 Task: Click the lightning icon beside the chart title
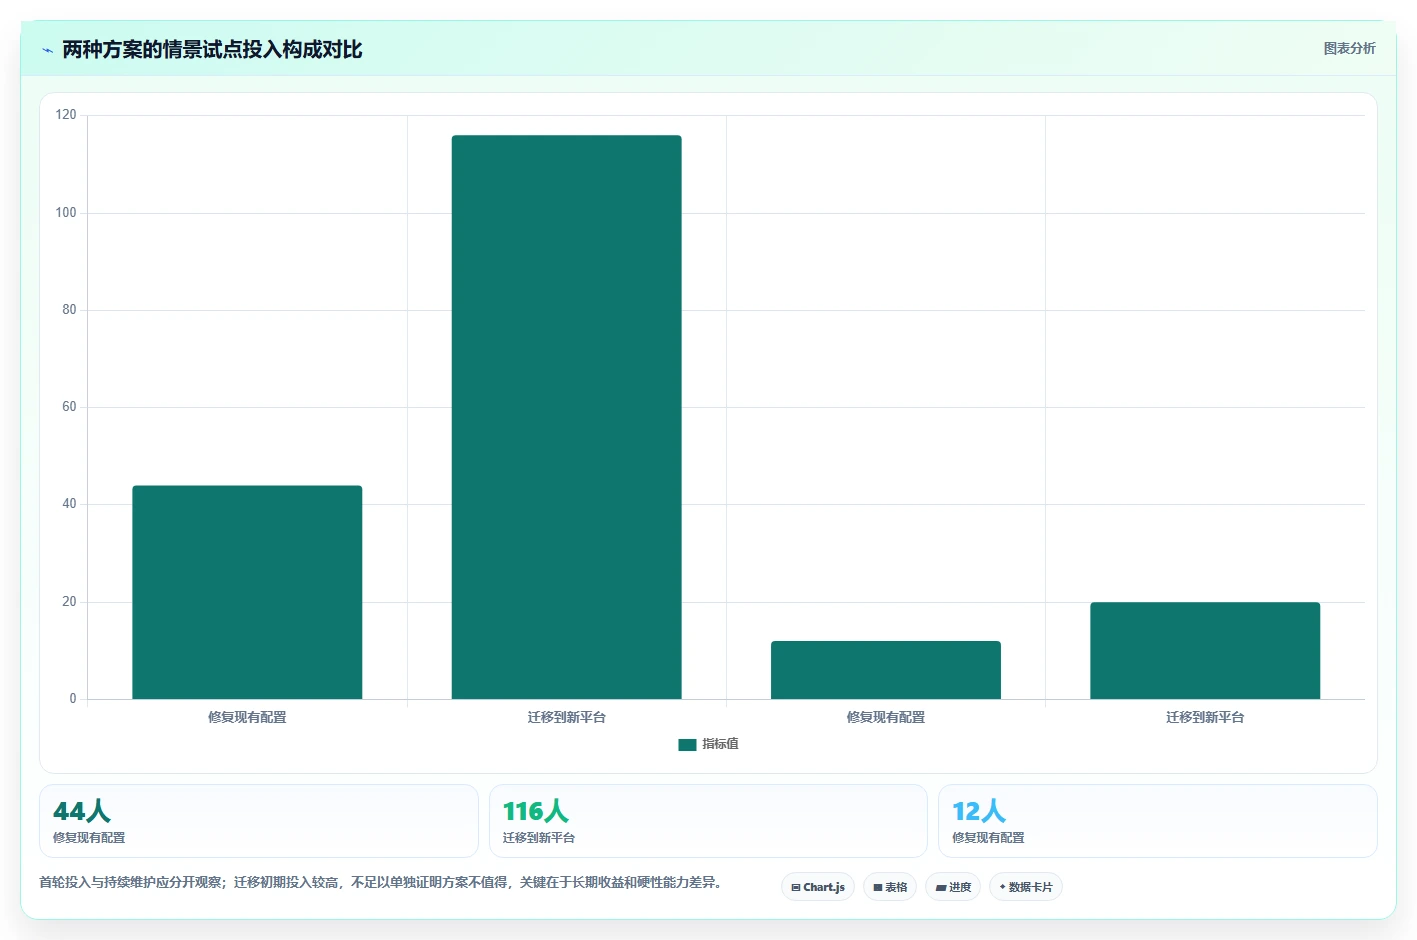(x=47, y=50)
